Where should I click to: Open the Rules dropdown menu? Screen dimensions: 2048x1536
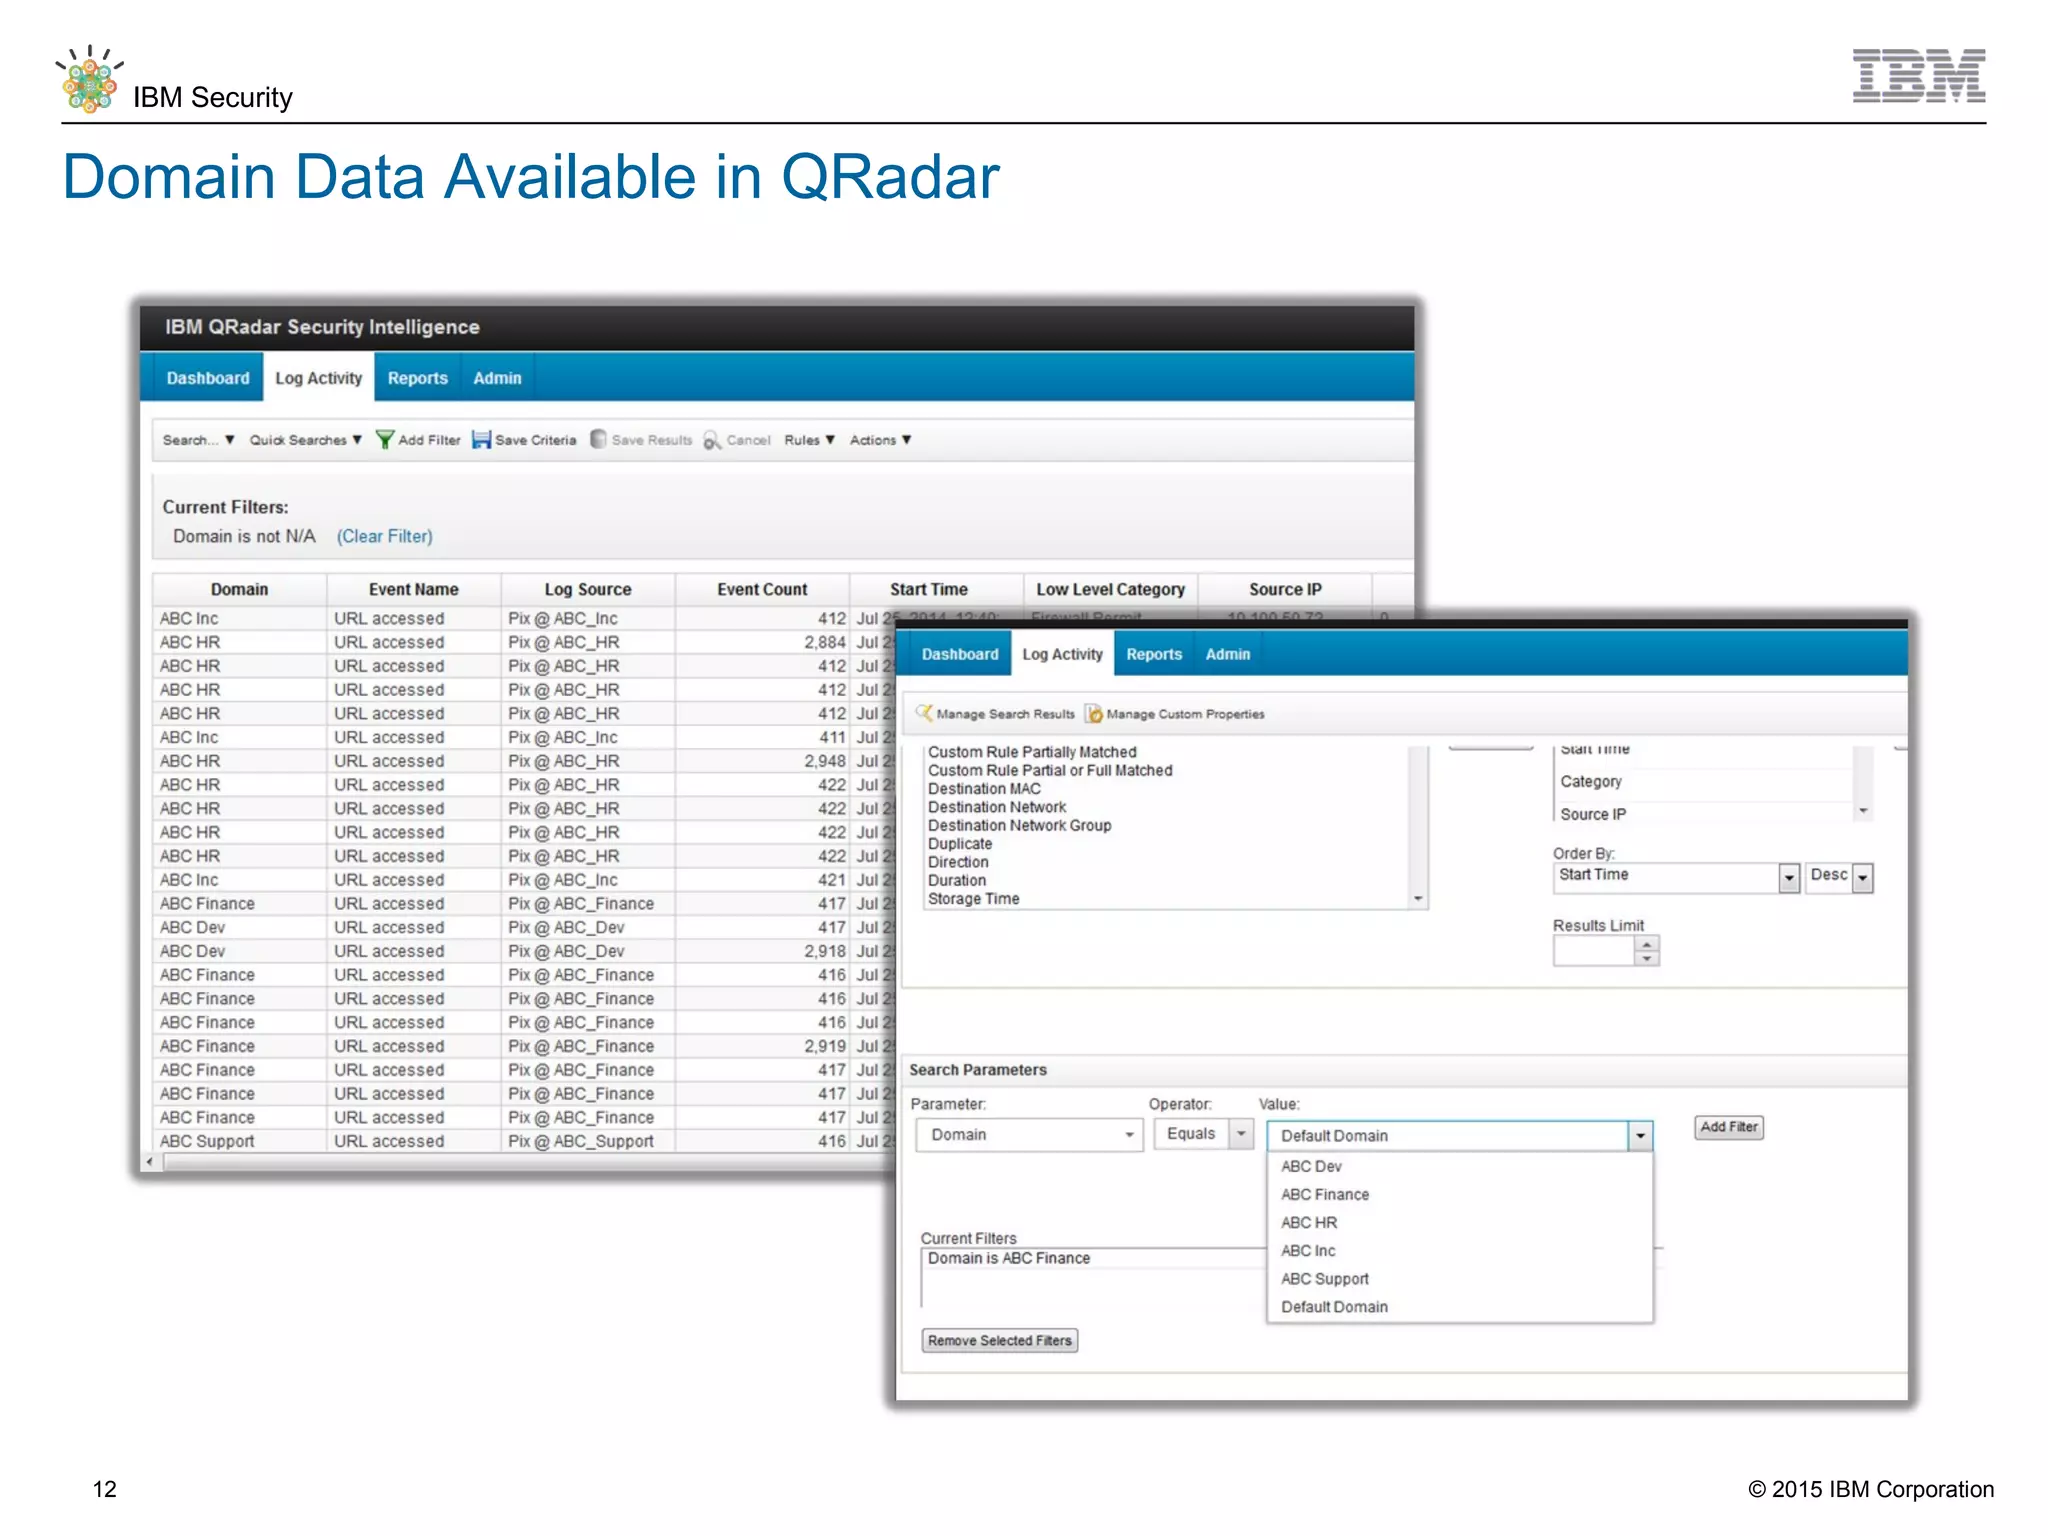click(809, 440)
